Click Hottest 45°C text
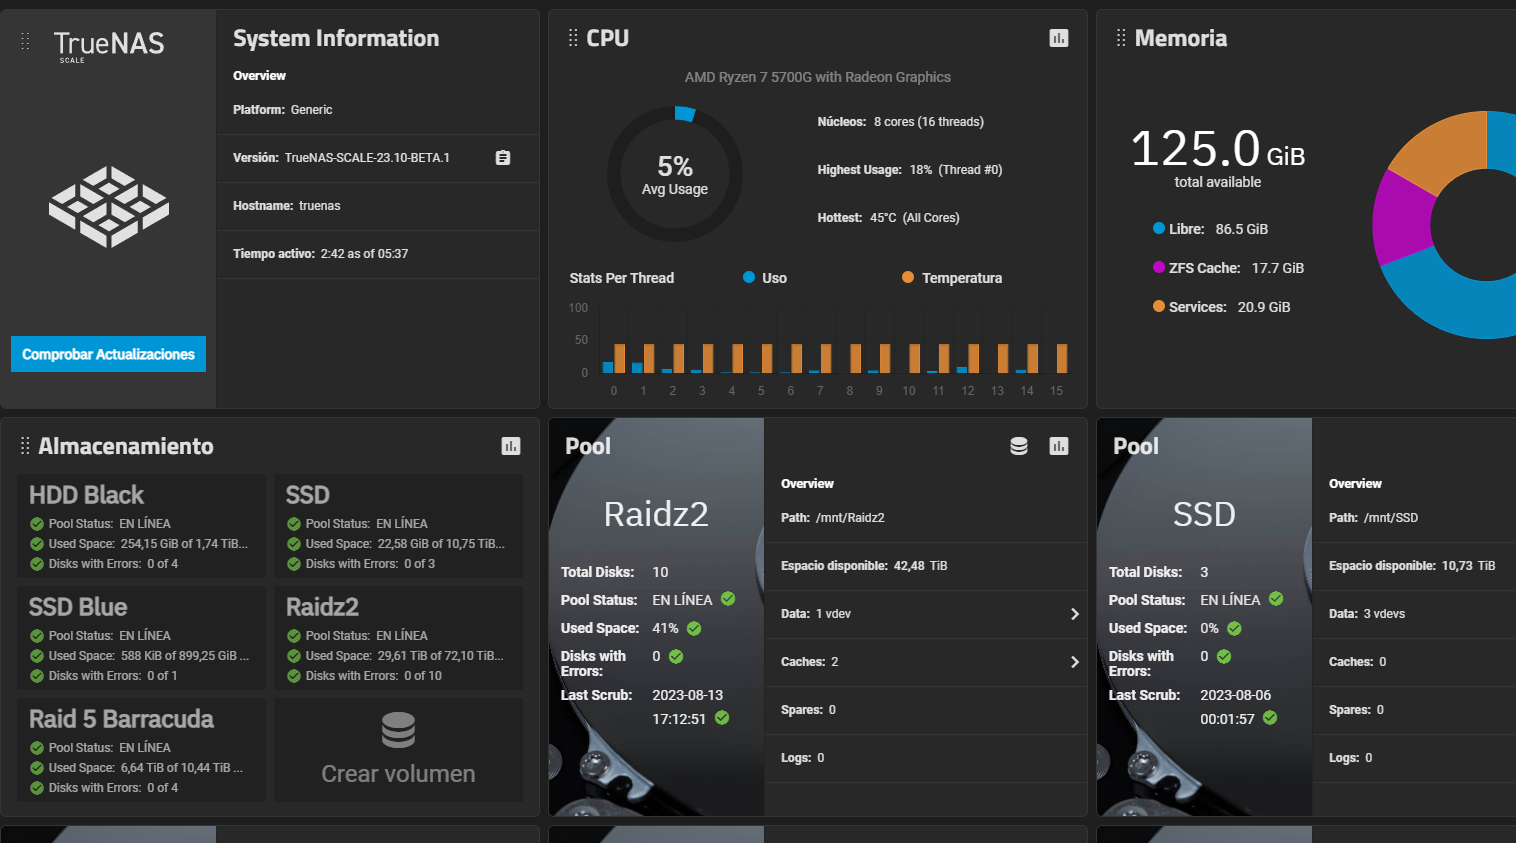The height and width of the screenshot is (843, 1516). click(x=888, y=218)
